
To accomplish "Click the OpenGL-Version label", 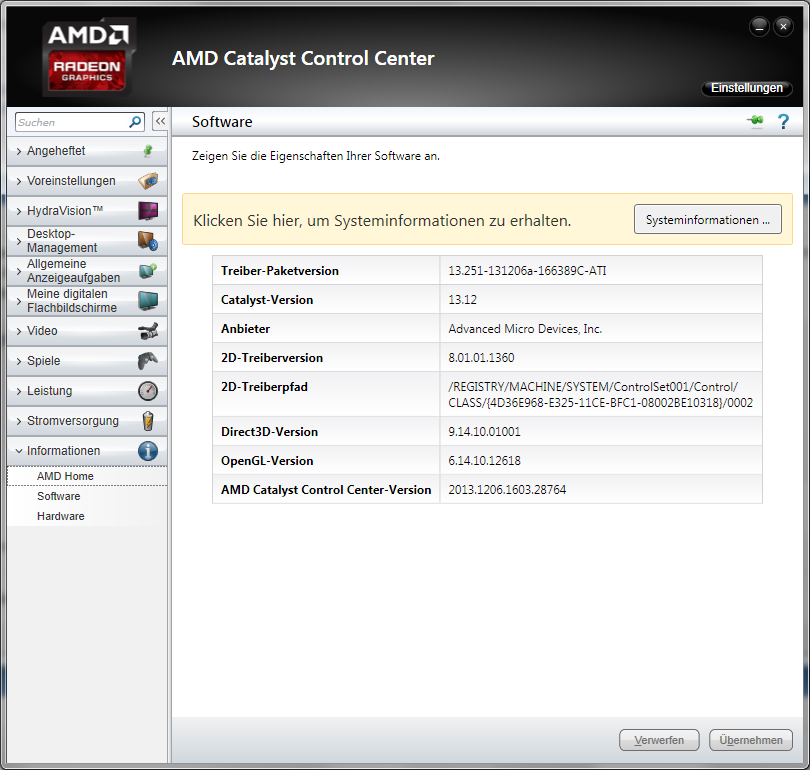I will 267,461.
